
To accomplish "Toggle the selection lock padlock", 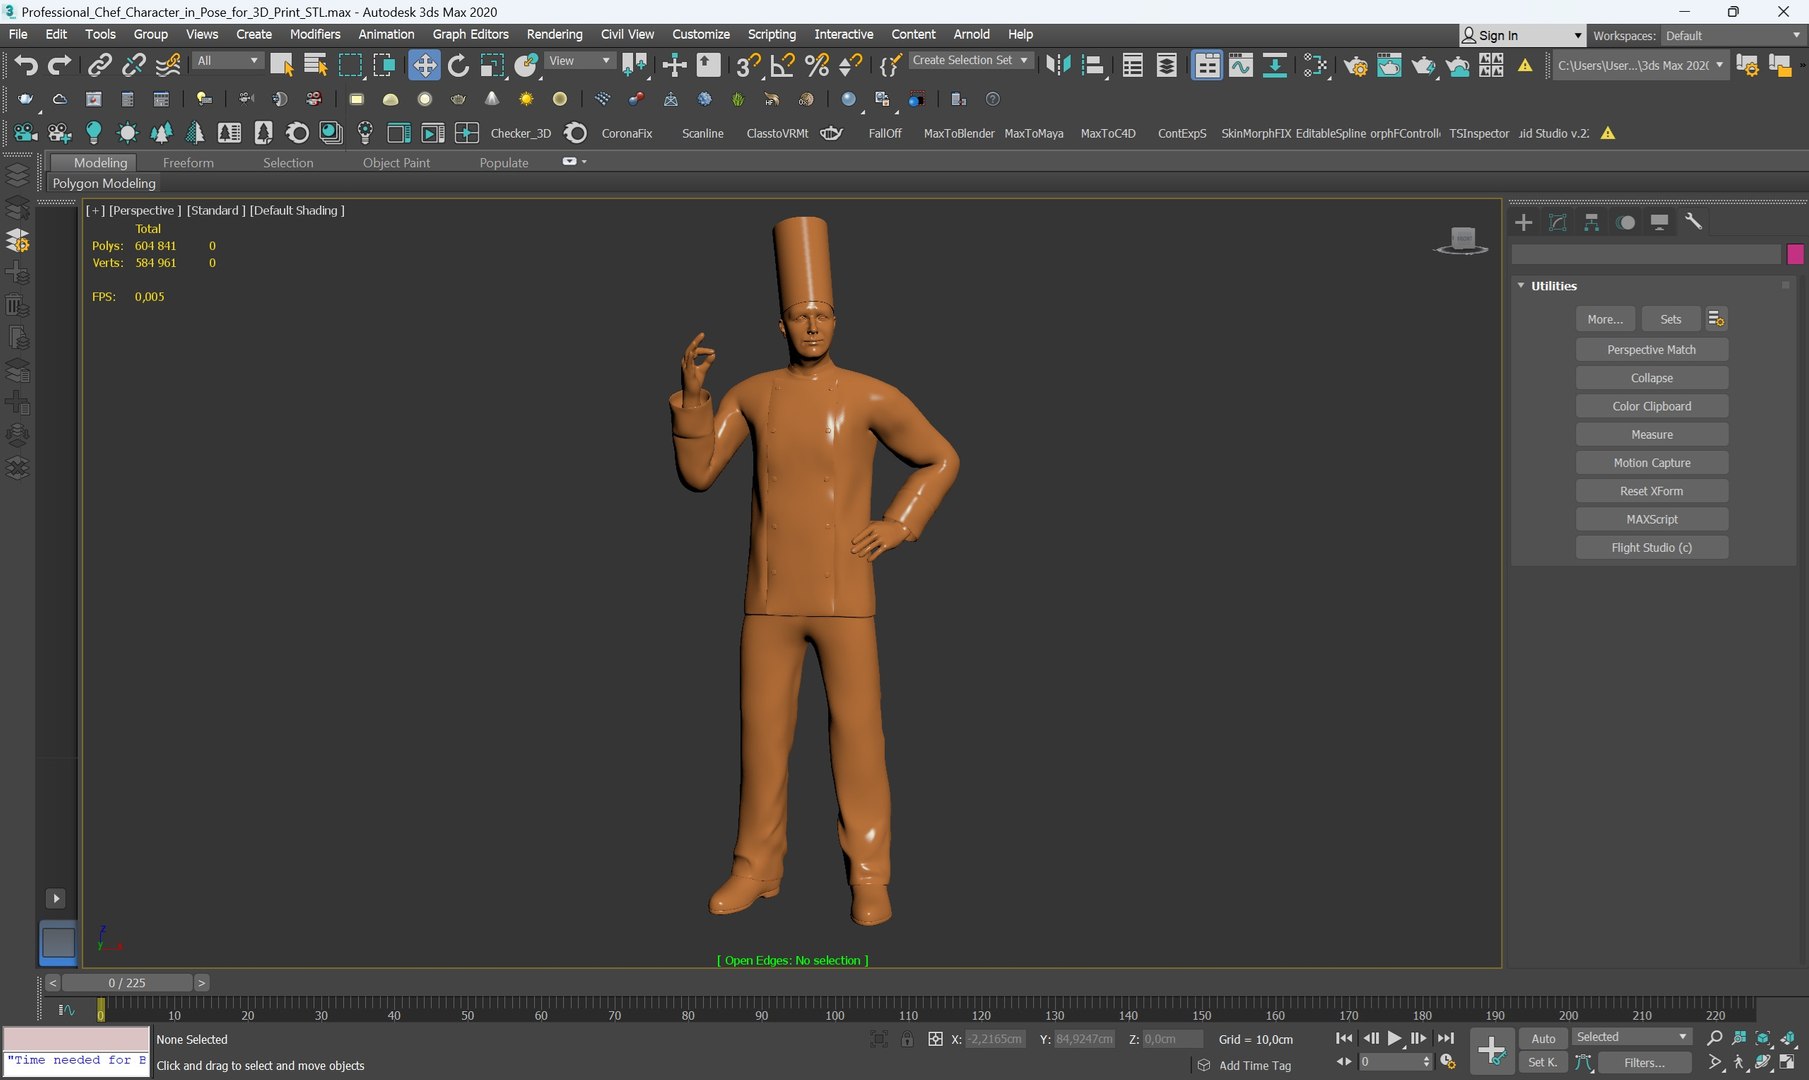I will pyautogui.click(x=907, y=1039).
